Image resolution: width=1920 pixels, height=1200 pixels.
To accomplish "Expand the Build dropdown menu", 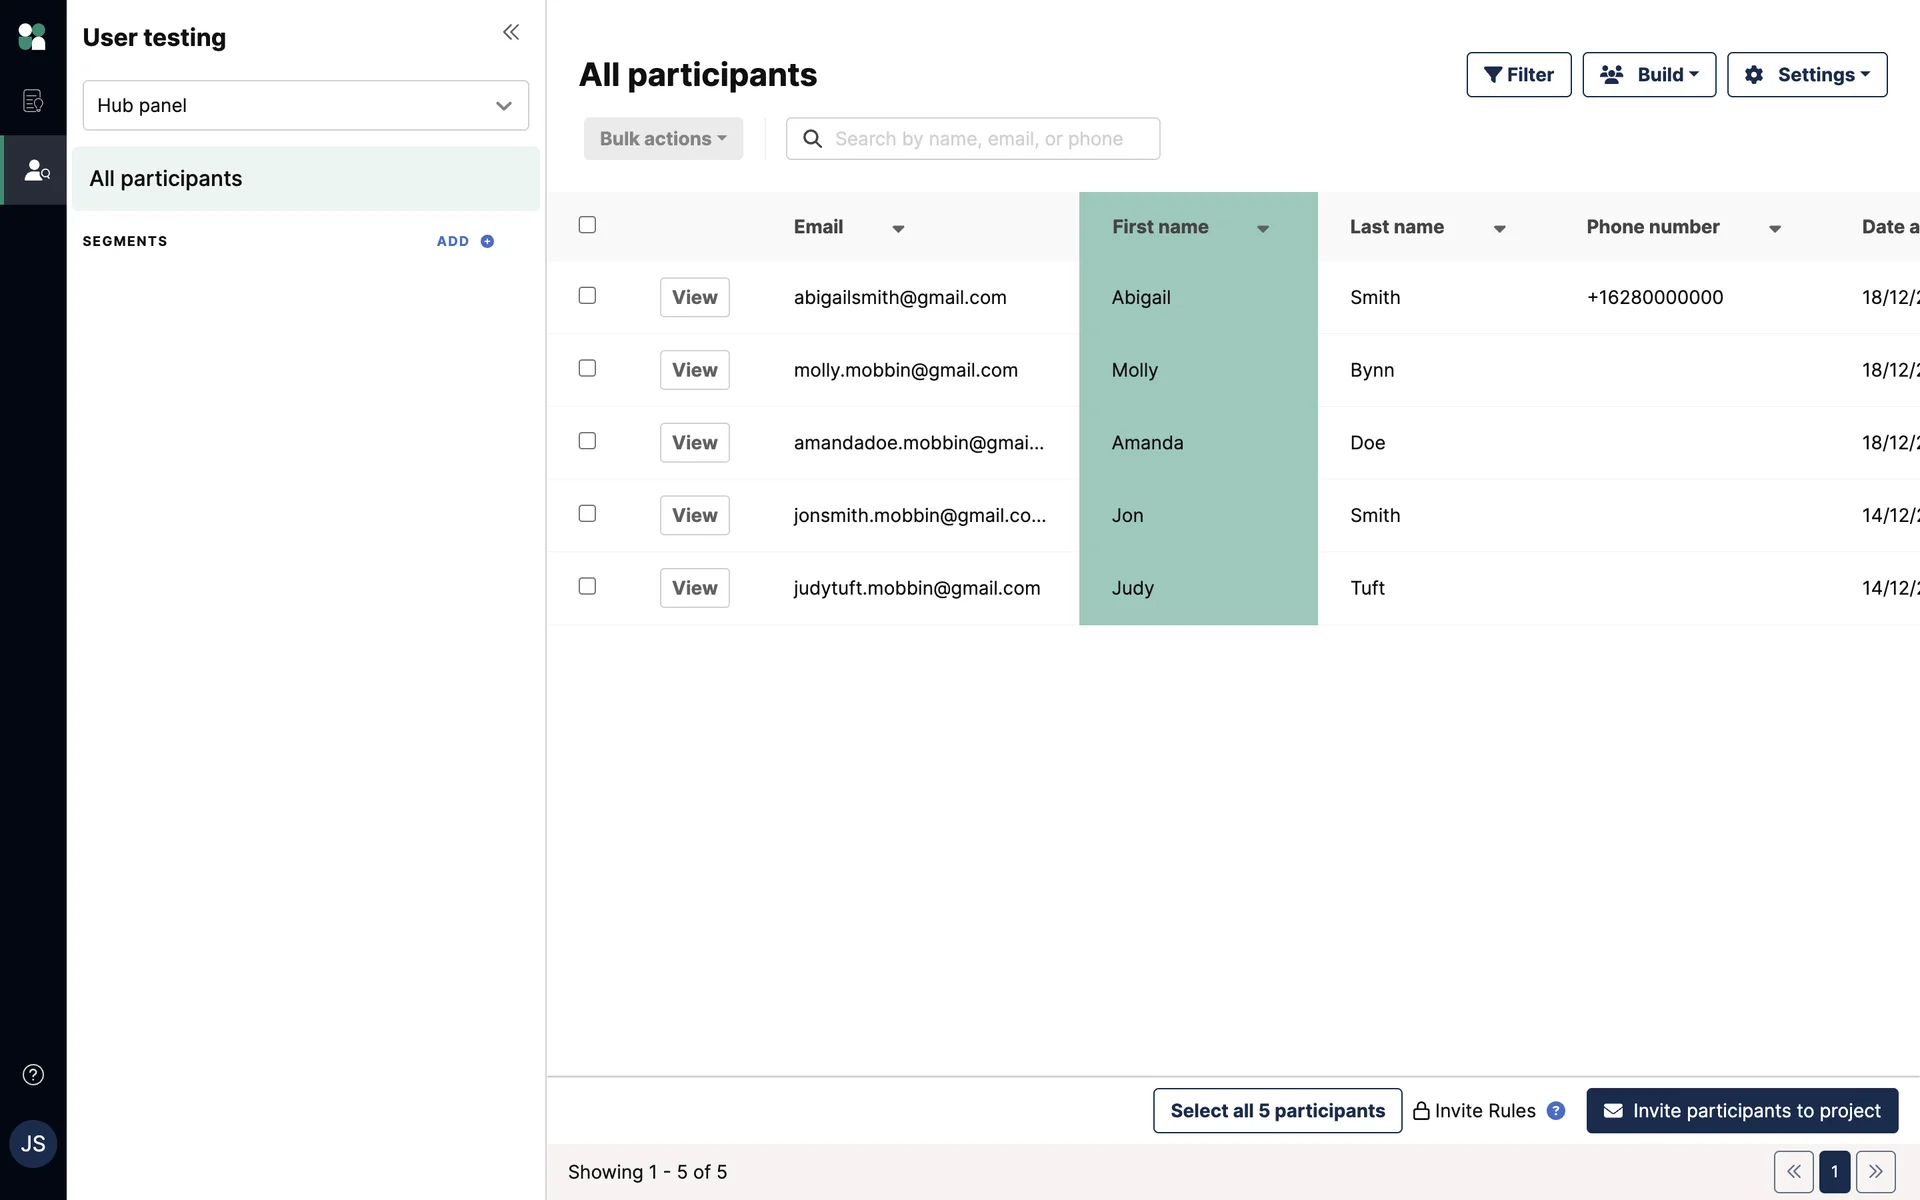I will tap(1648, 75).
